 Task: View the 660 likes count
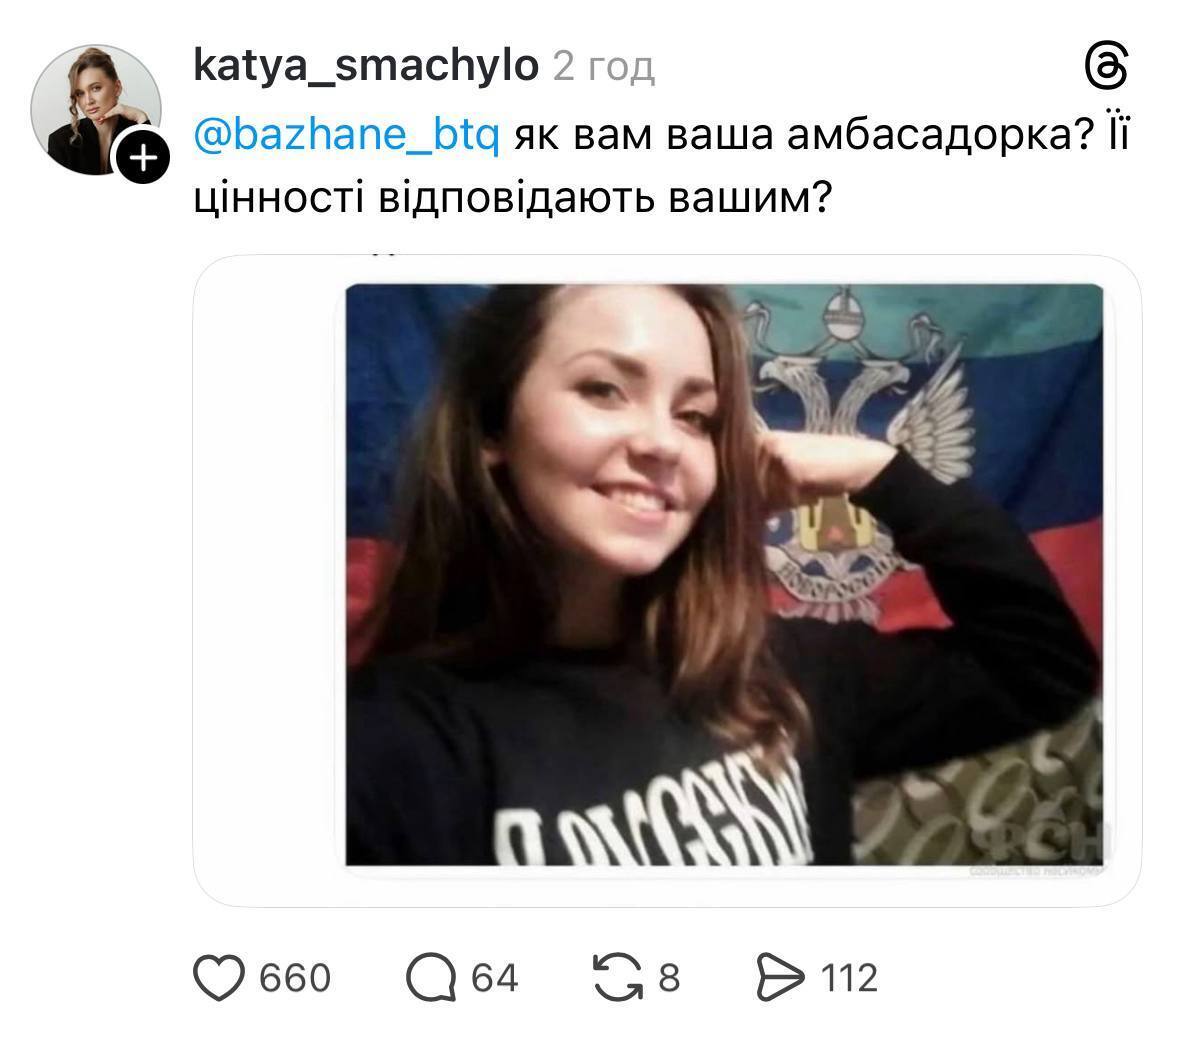[295, 977]
